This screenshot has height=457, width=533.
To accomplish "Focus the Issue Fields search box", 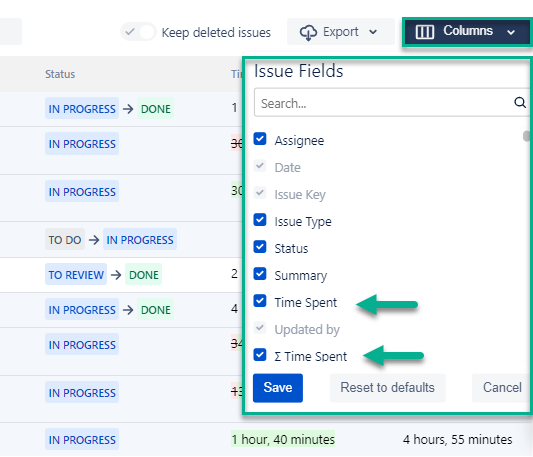I will click(392, 103).
